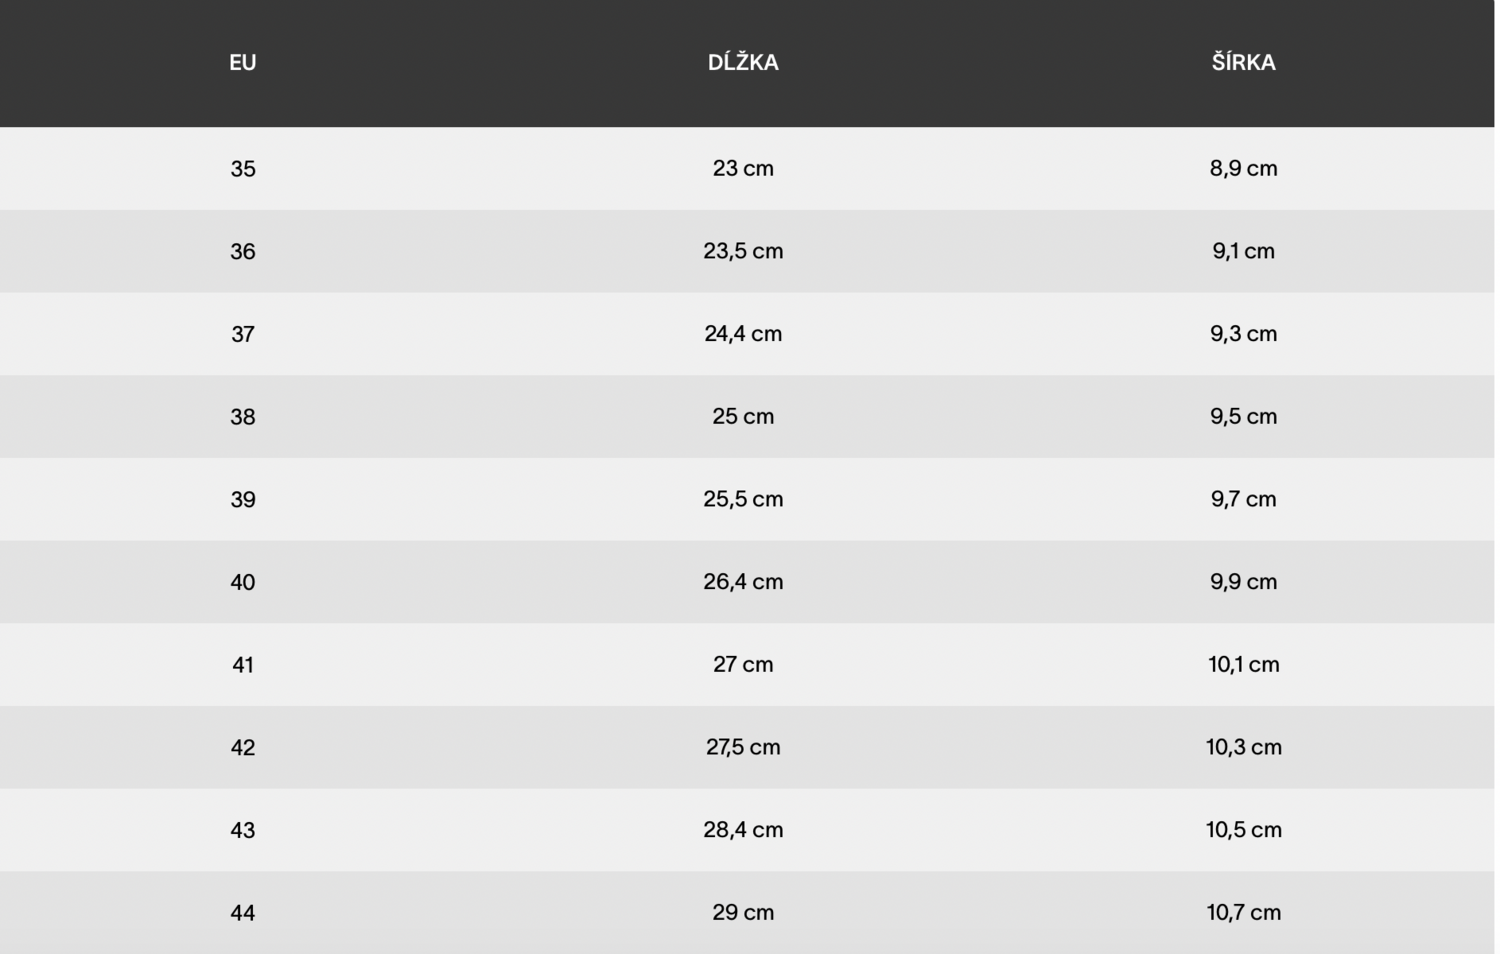Select EU size 36 cell
The width and height of the screenshot is (1500, 954).
point(243,252)
